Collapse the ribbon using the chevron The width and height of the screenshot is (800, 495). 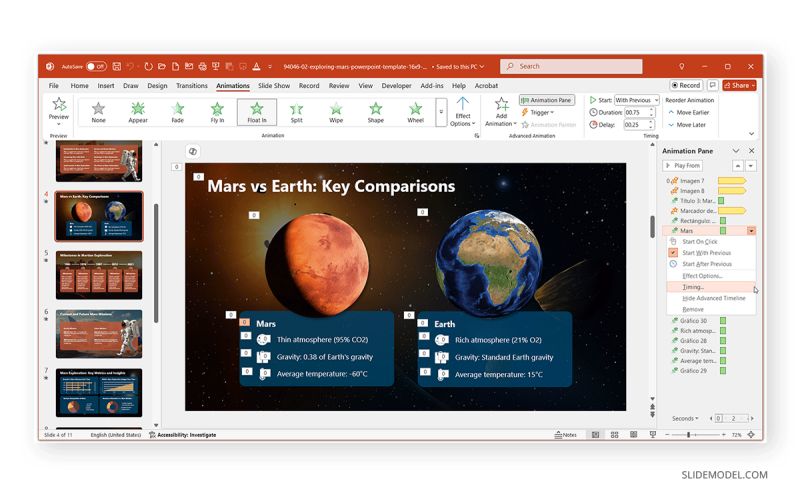pos(752,134)
